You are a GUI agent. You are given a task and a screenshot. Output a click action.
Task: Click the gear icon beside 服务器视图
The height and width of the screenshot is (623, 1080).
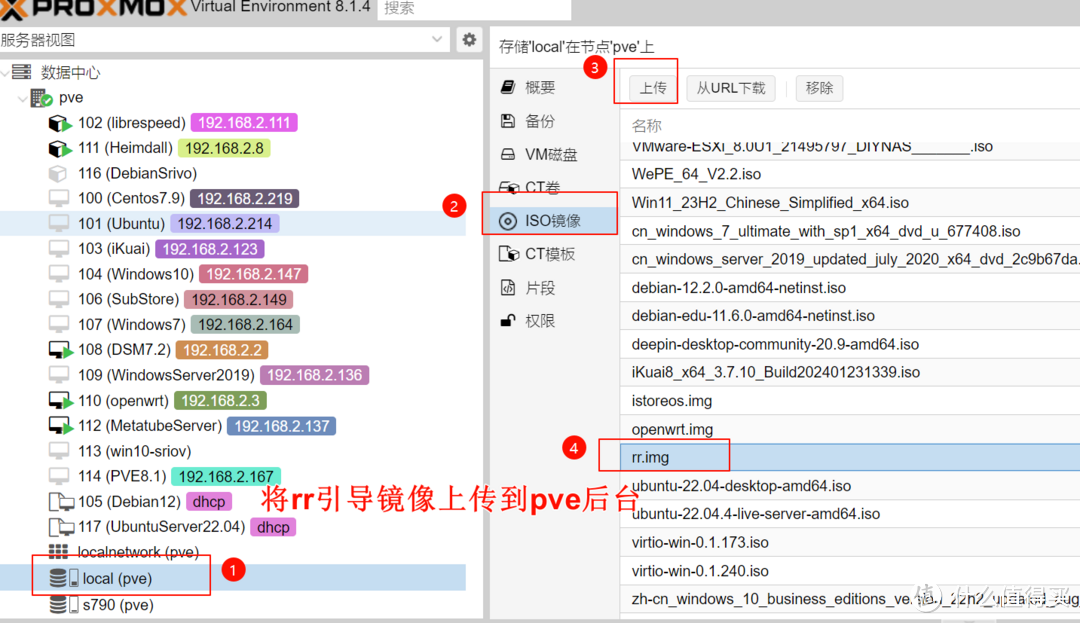[469, 39]
